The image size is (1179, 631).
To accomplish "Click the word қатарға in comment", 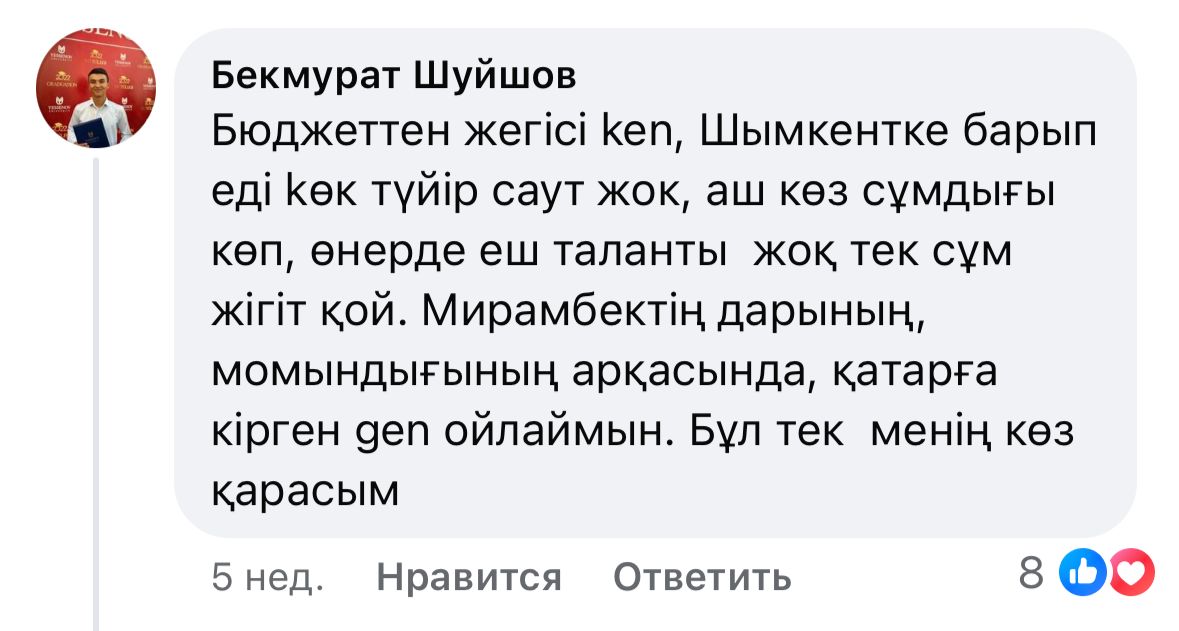I will [x=914, y=372].
